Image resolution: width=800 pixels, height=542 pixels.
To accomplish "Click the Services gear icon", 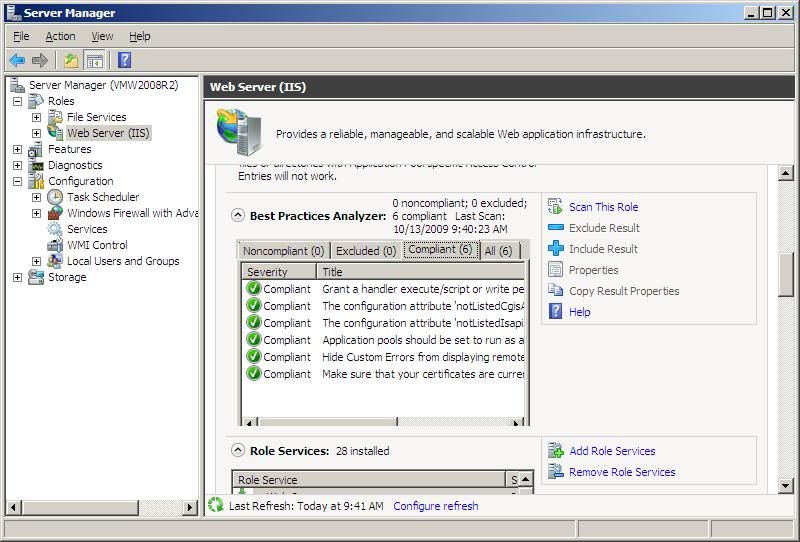I will pos(55,229).
